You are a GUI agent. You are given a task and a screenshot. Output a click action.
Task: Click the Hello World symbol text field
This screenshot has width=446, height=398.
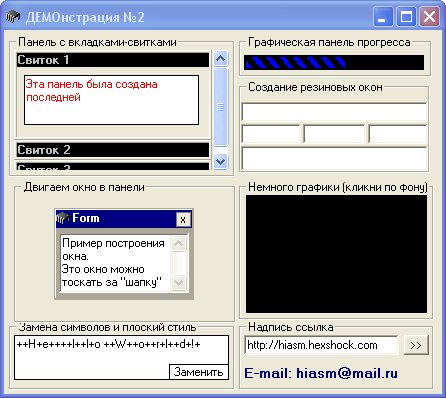tap(121, 357)
